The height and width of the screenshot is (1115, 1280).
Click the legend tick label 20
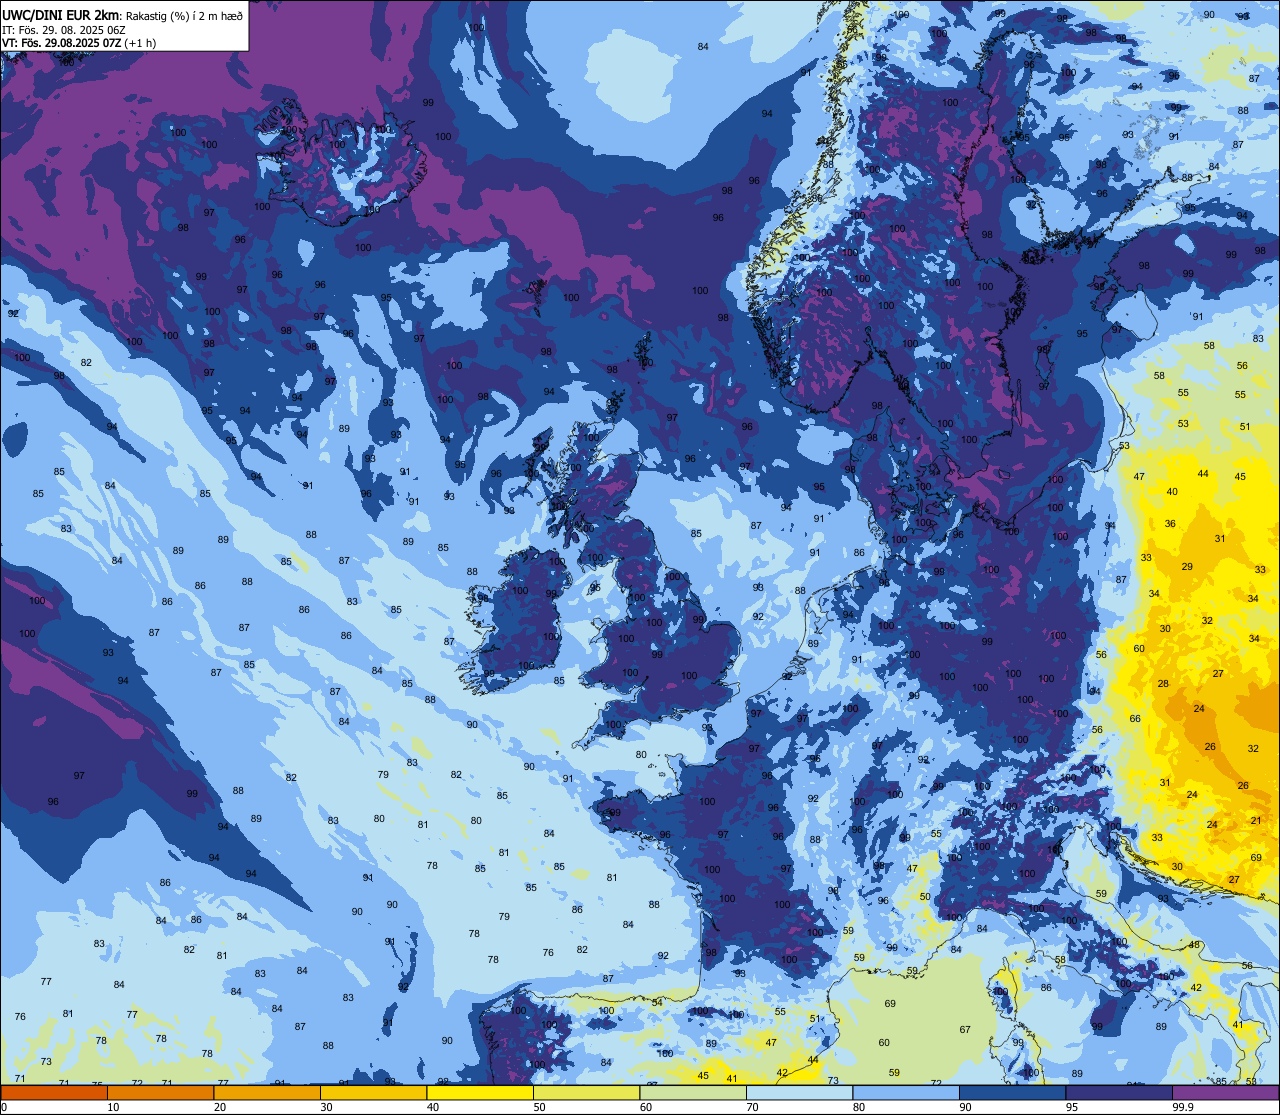220,1107
